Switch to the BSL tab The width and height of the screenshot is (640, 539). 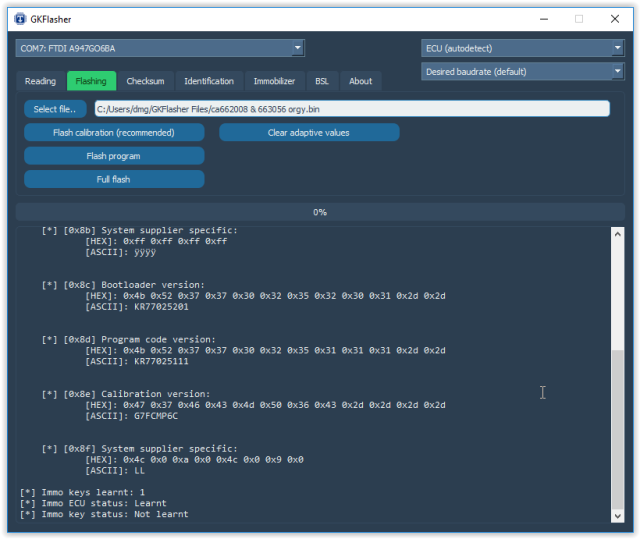click(x=322, y=81)
